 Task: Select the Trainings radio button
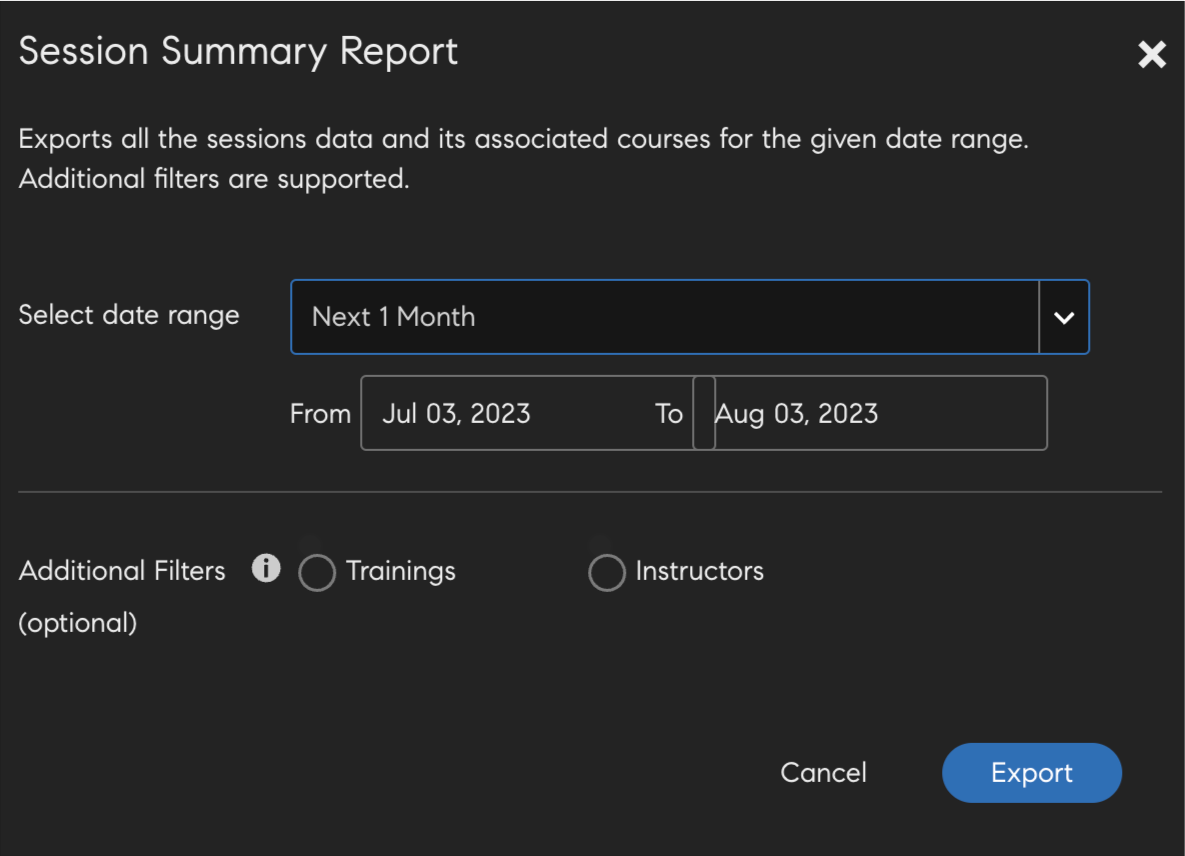tap(317, 573)
